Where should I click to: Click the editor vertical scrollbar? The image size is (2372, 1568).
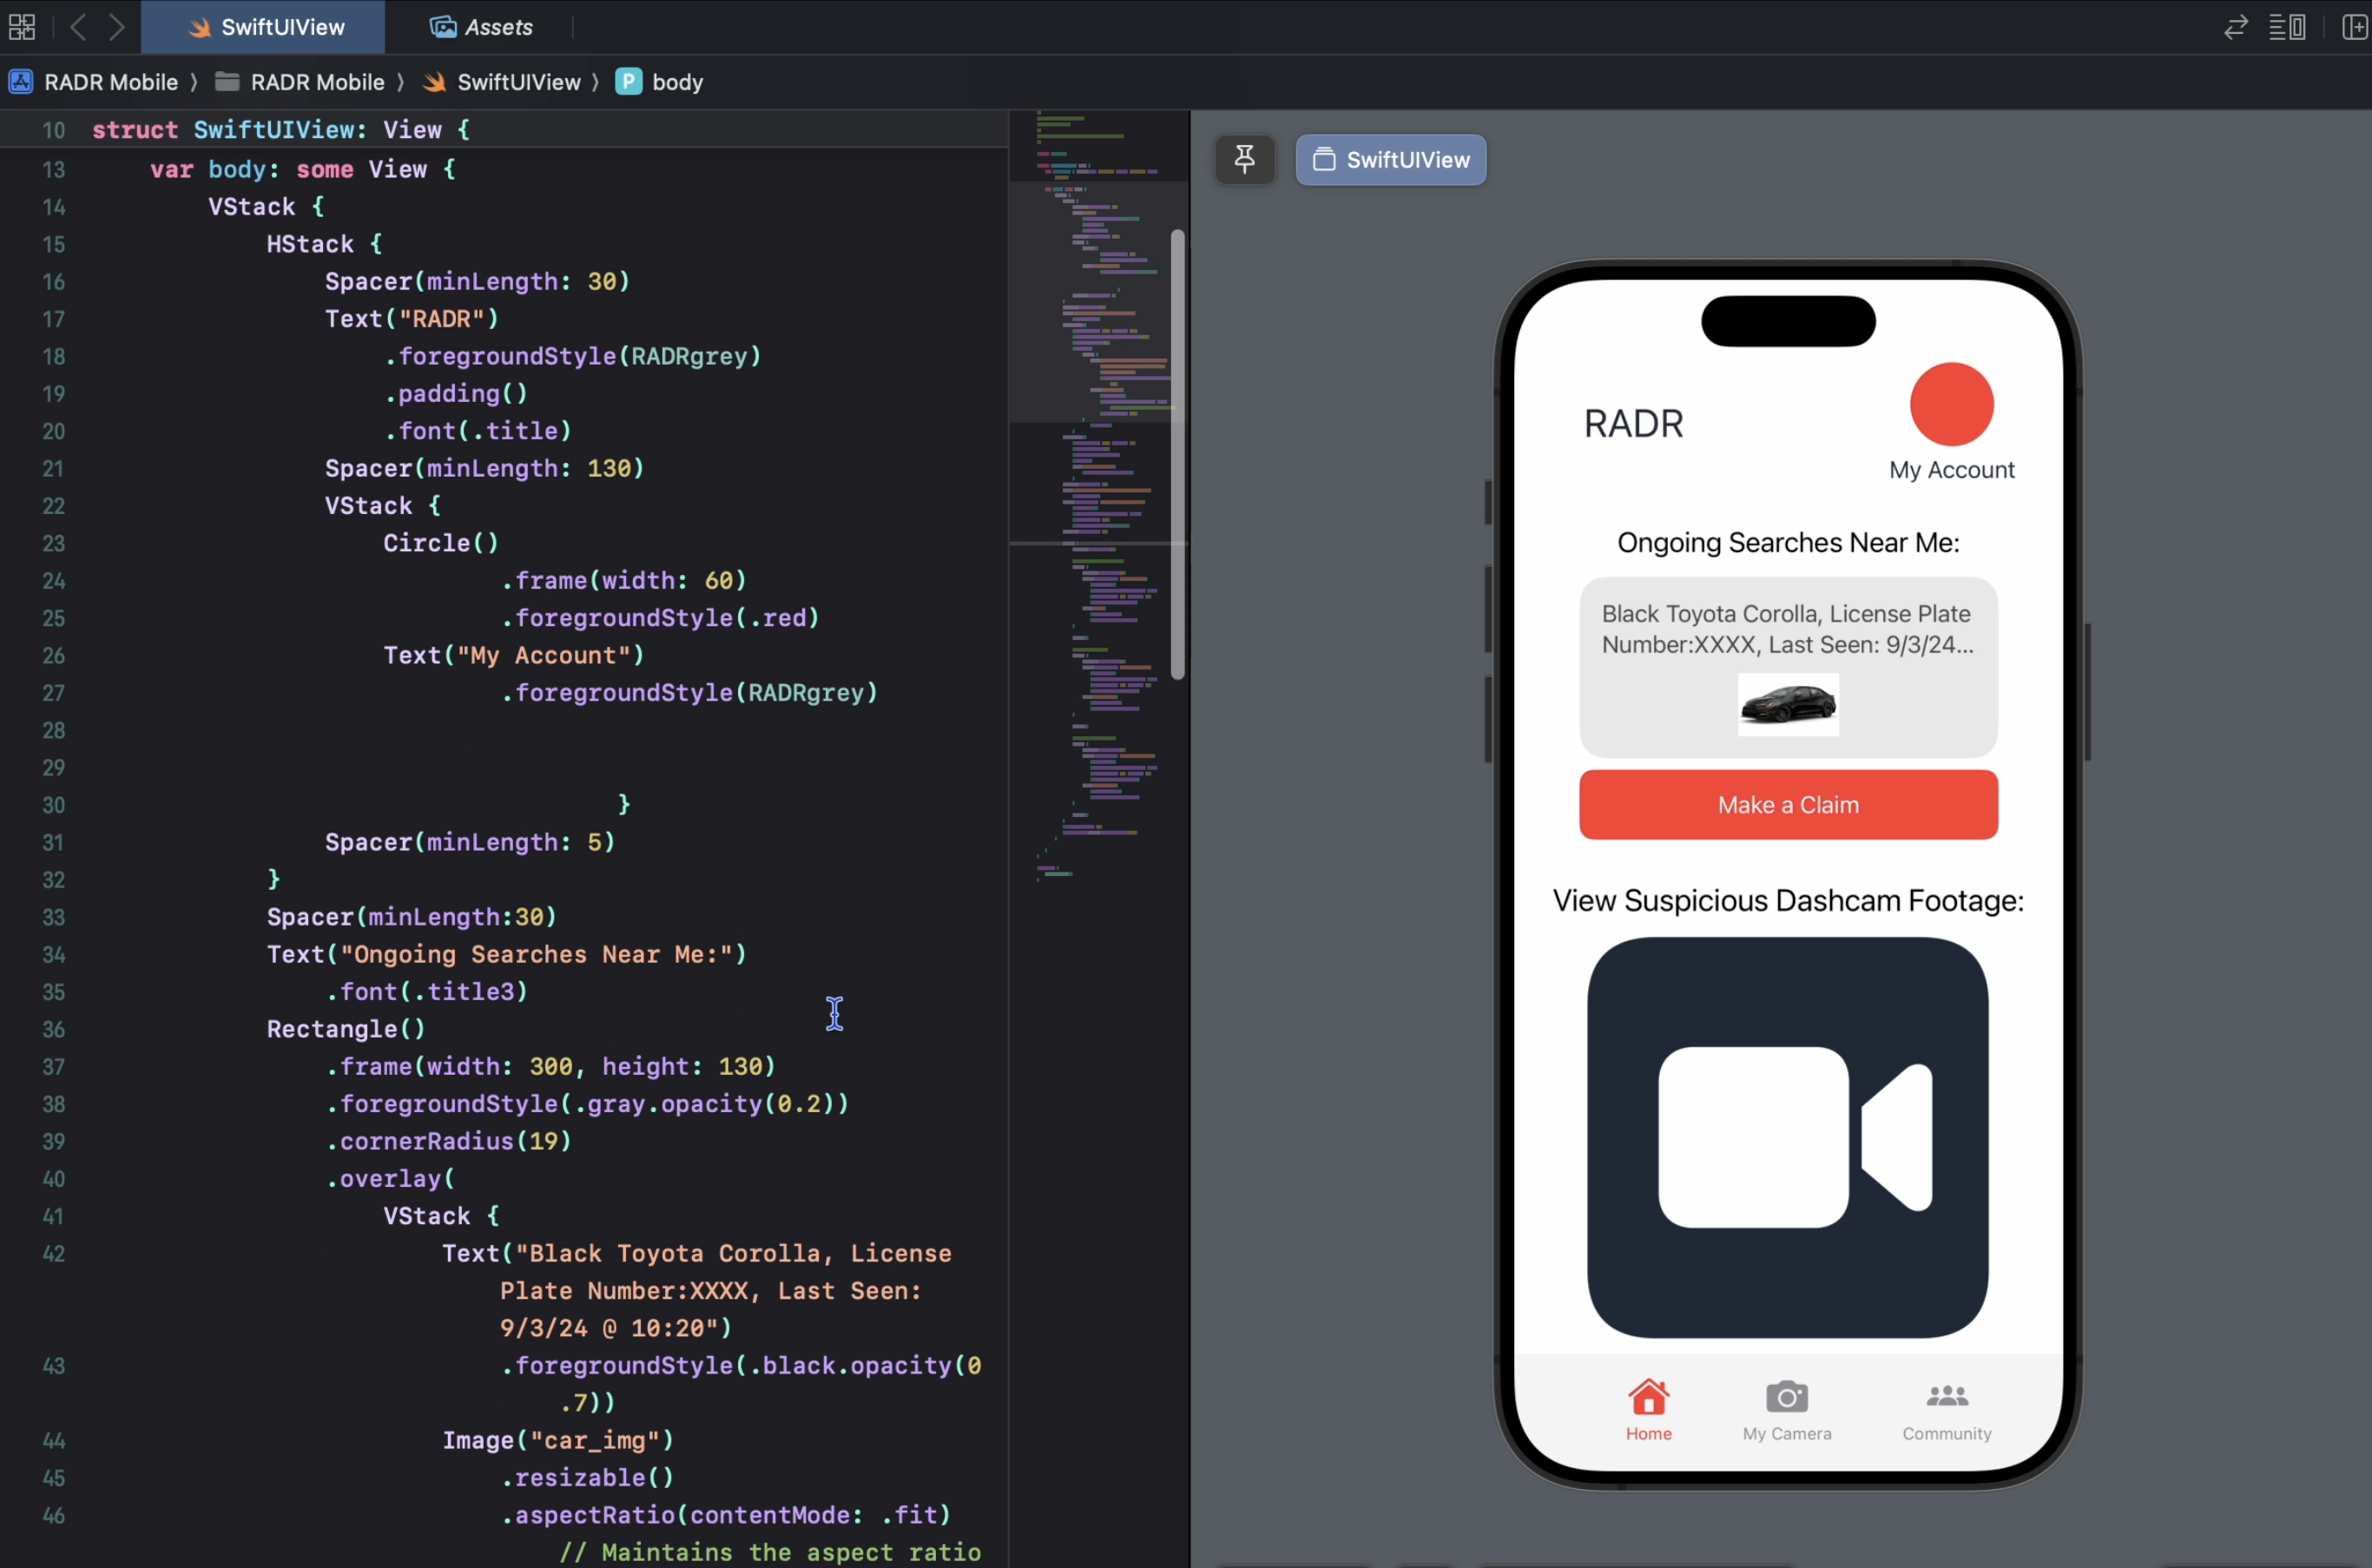(1177, 455)
